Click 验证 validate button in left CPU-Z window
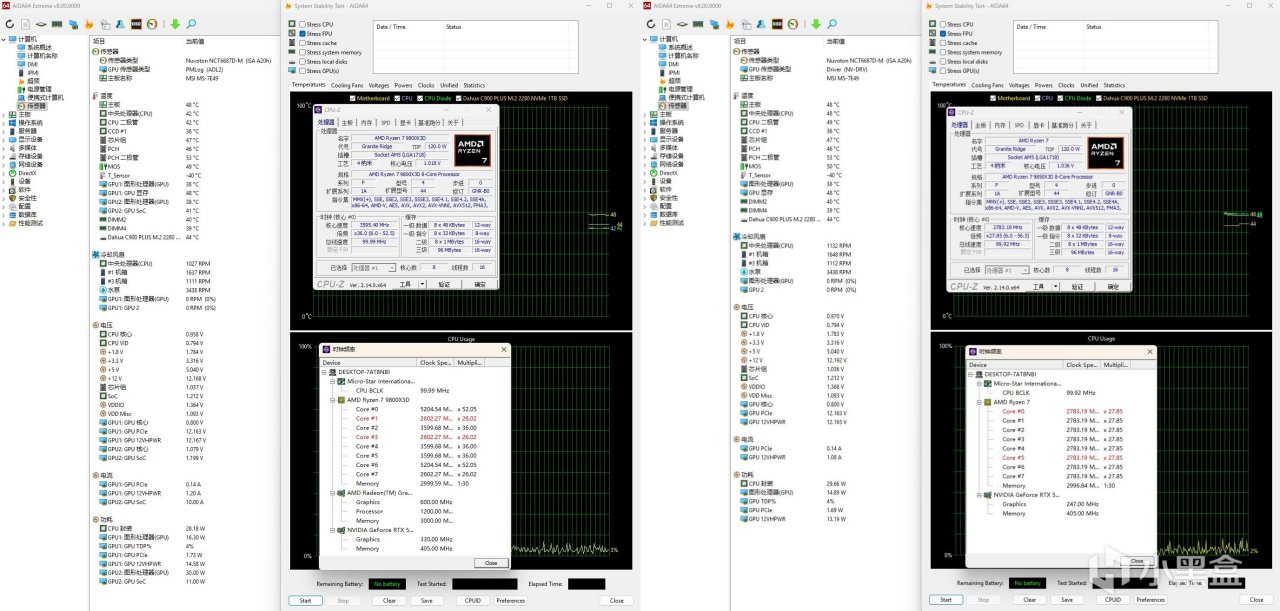The width and height of the screenshot is (1280, 611). pyautogui.click(x=445, y=284)
